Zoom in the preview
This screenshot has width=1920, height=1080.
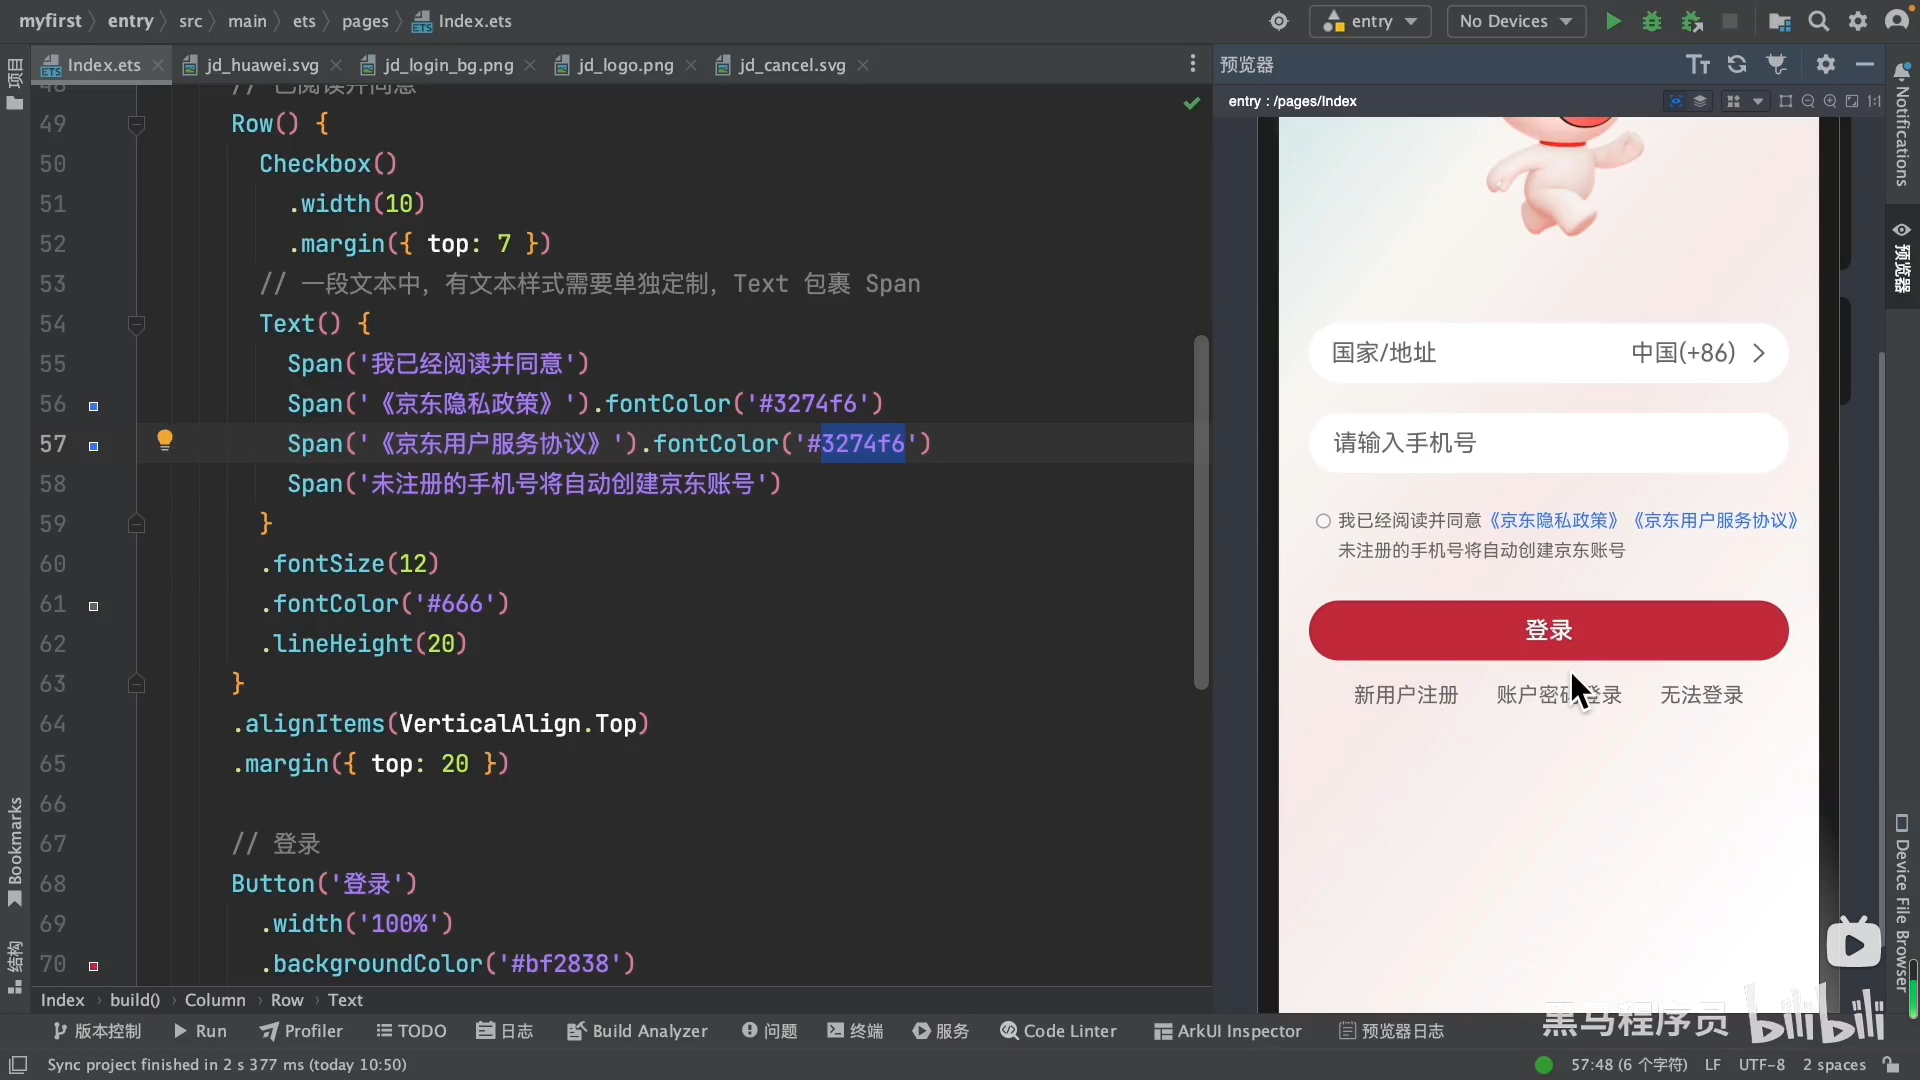pos(1830,101)
